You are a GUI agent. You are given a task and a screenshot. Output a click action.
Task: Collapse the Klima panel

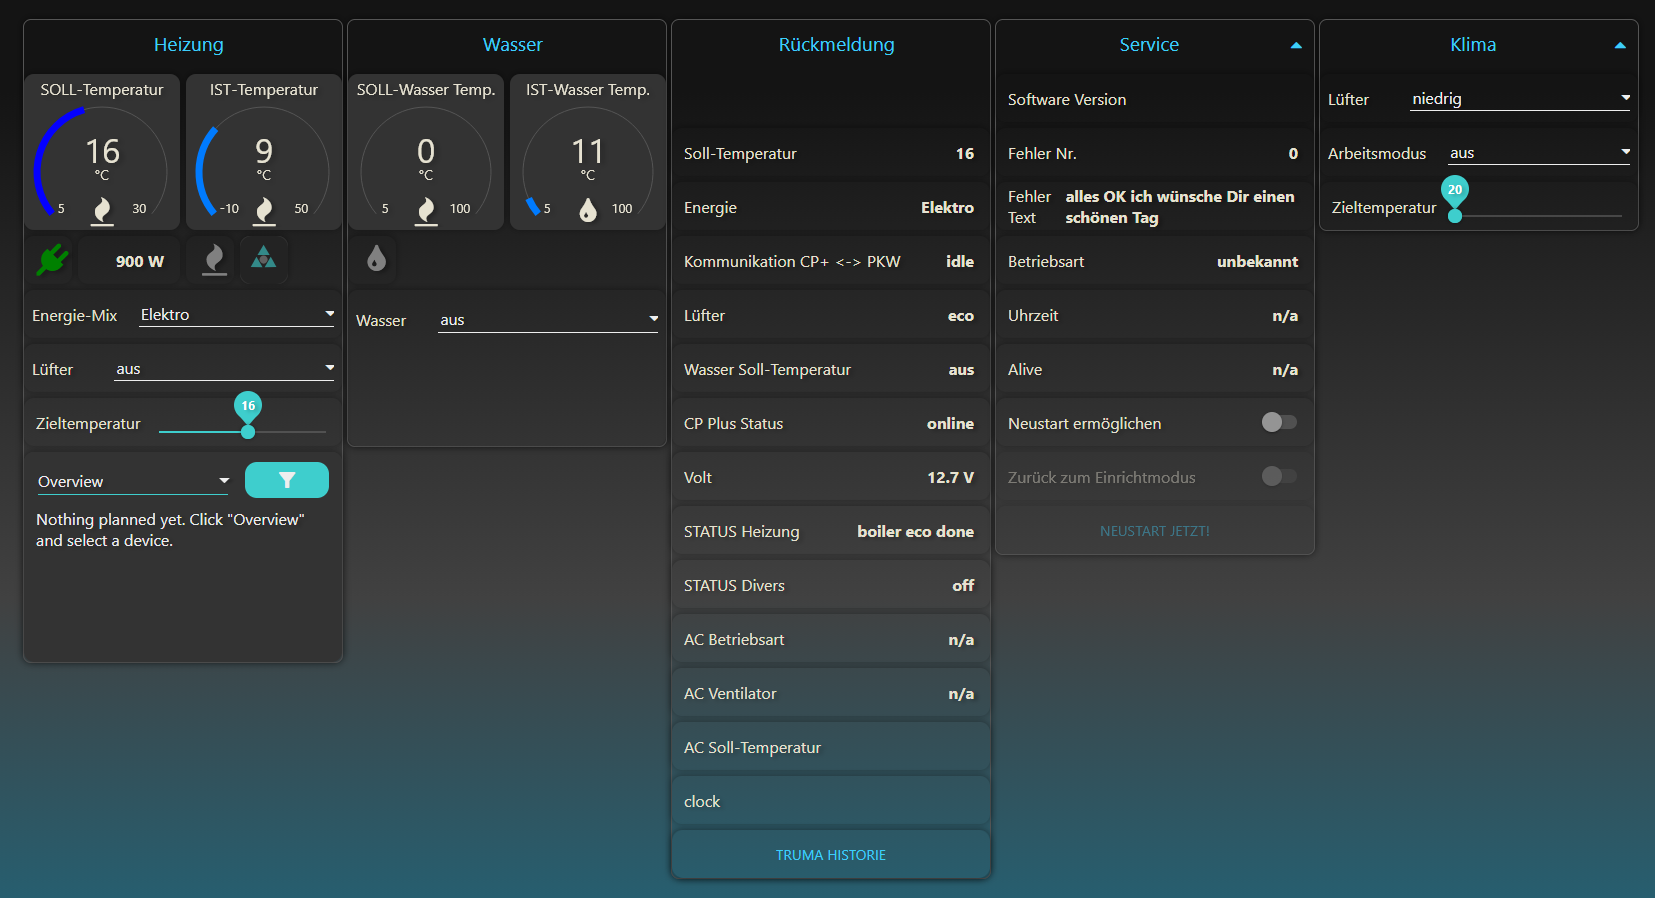[x=1620, y=45]
